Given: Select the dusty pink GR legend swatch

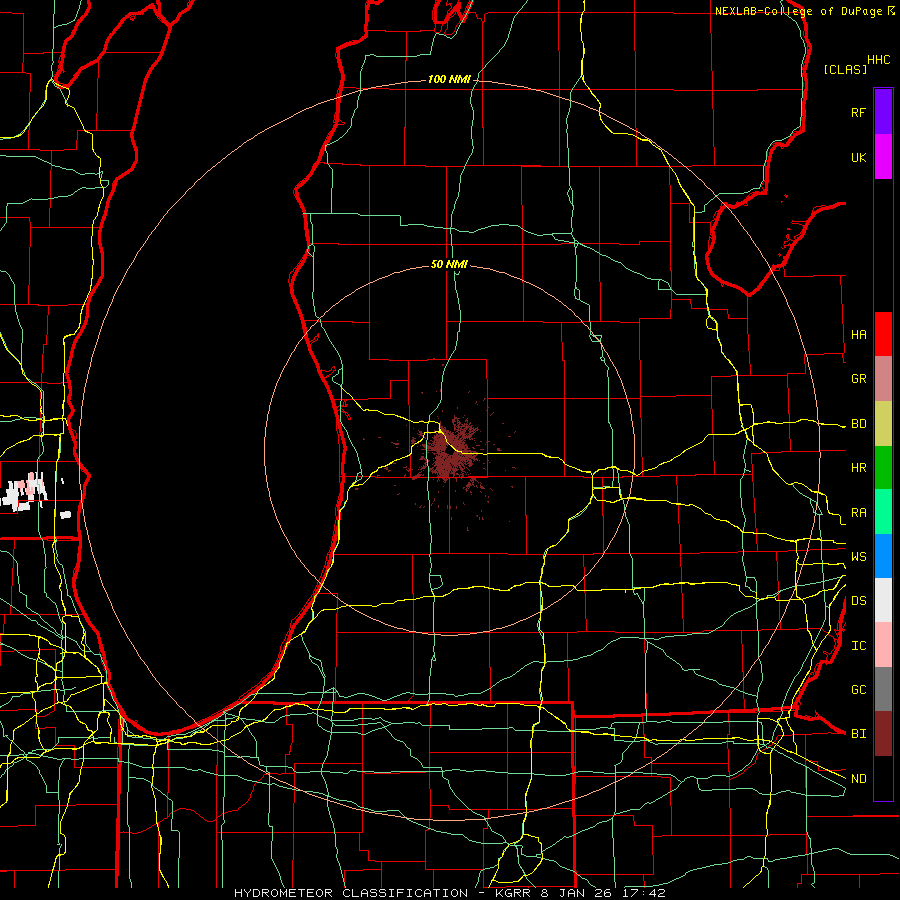Looking at the screenshot, I should click(x=883, y=379).
